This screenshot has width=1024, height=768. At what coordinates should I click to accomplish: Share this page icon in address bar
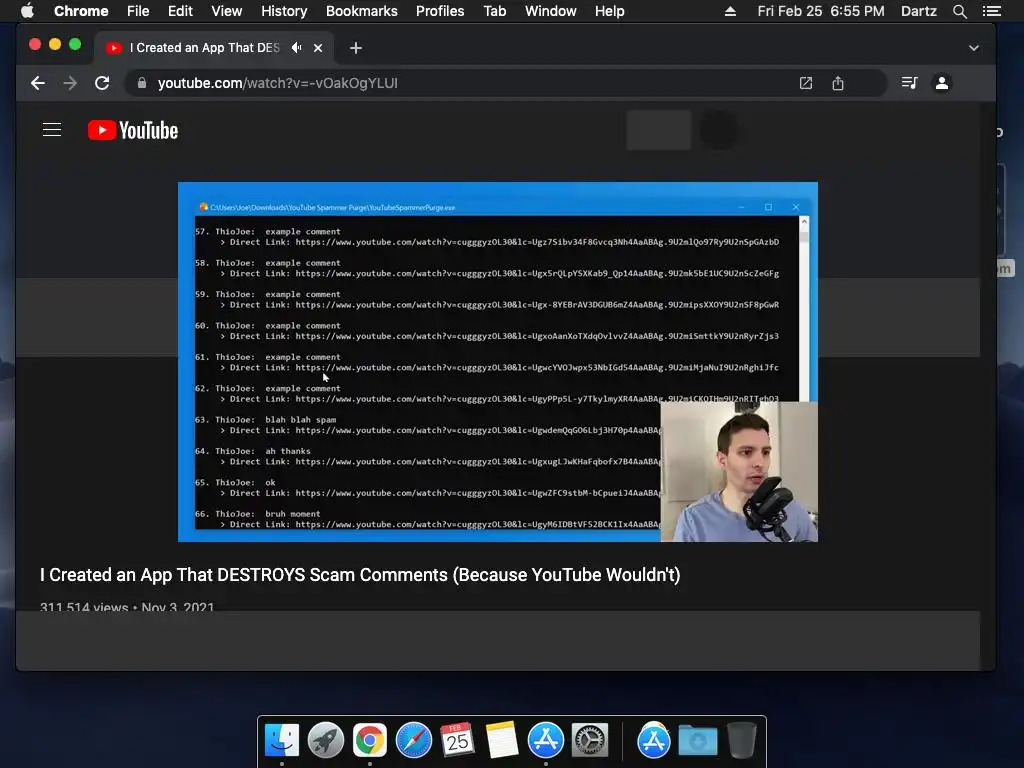(x=838, y=83)
